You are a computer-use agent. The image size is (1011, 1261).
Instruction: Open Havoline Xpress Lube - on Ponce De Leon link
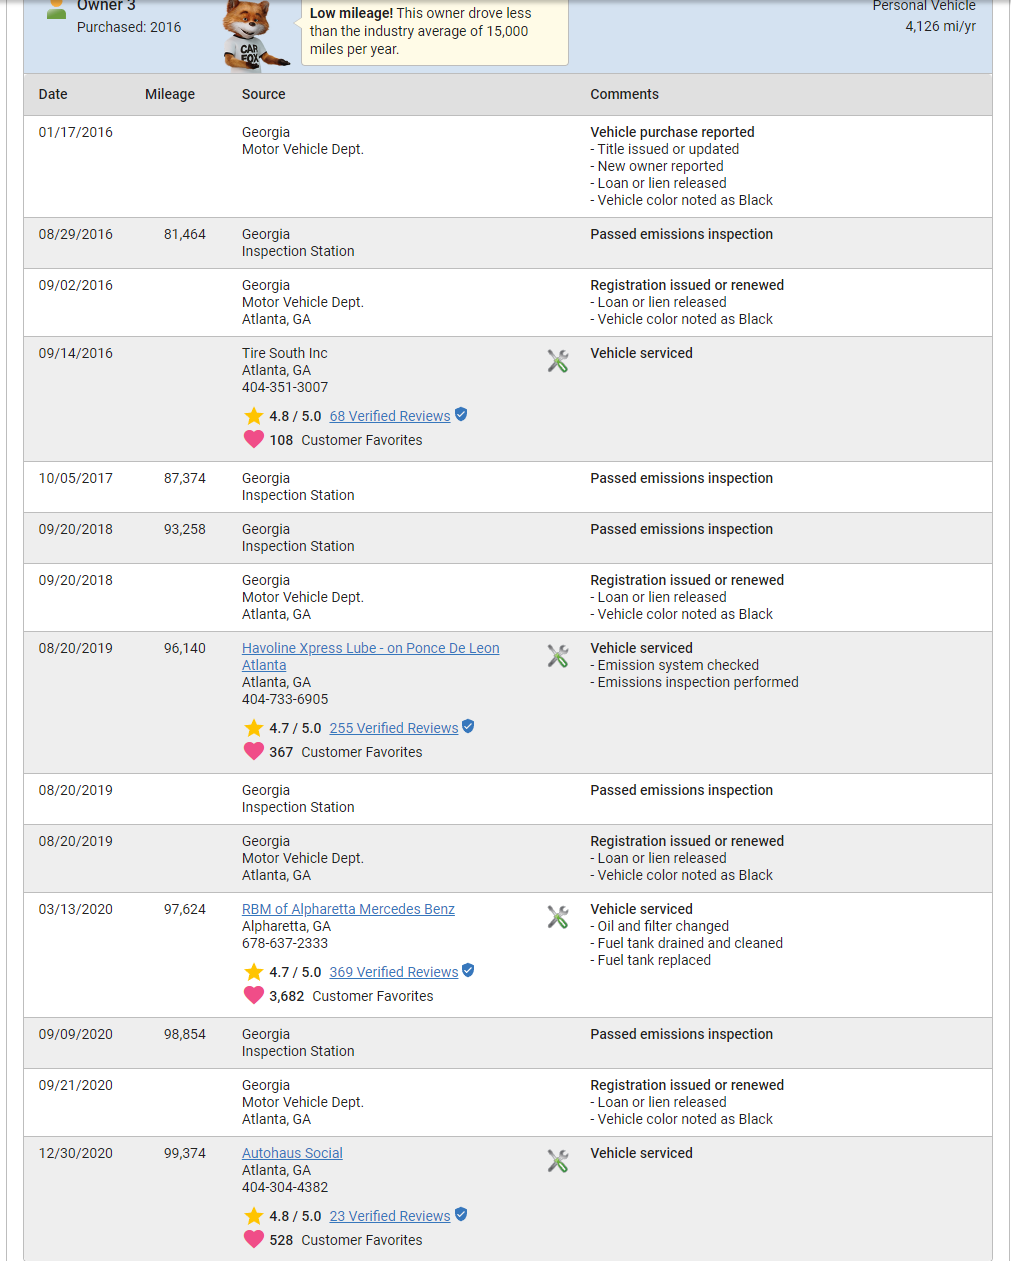coord(371,656)
